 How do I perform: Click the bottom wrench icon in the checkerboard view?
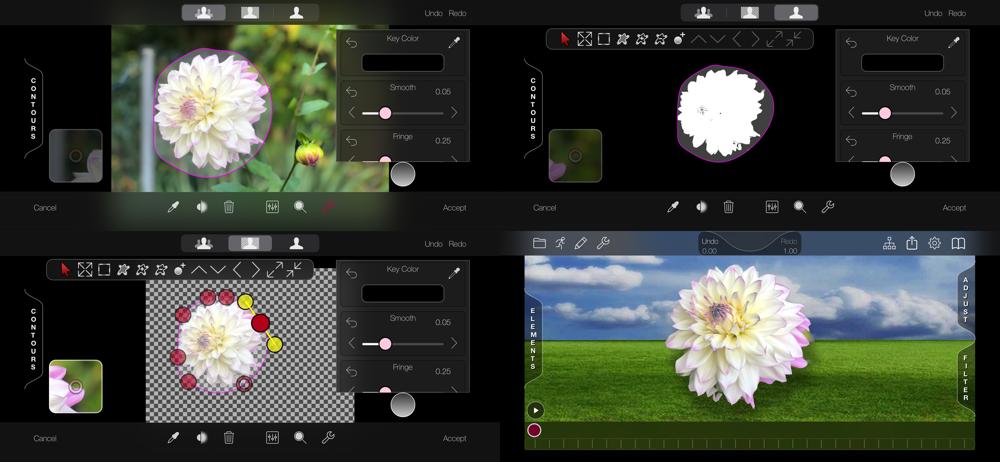328,438
